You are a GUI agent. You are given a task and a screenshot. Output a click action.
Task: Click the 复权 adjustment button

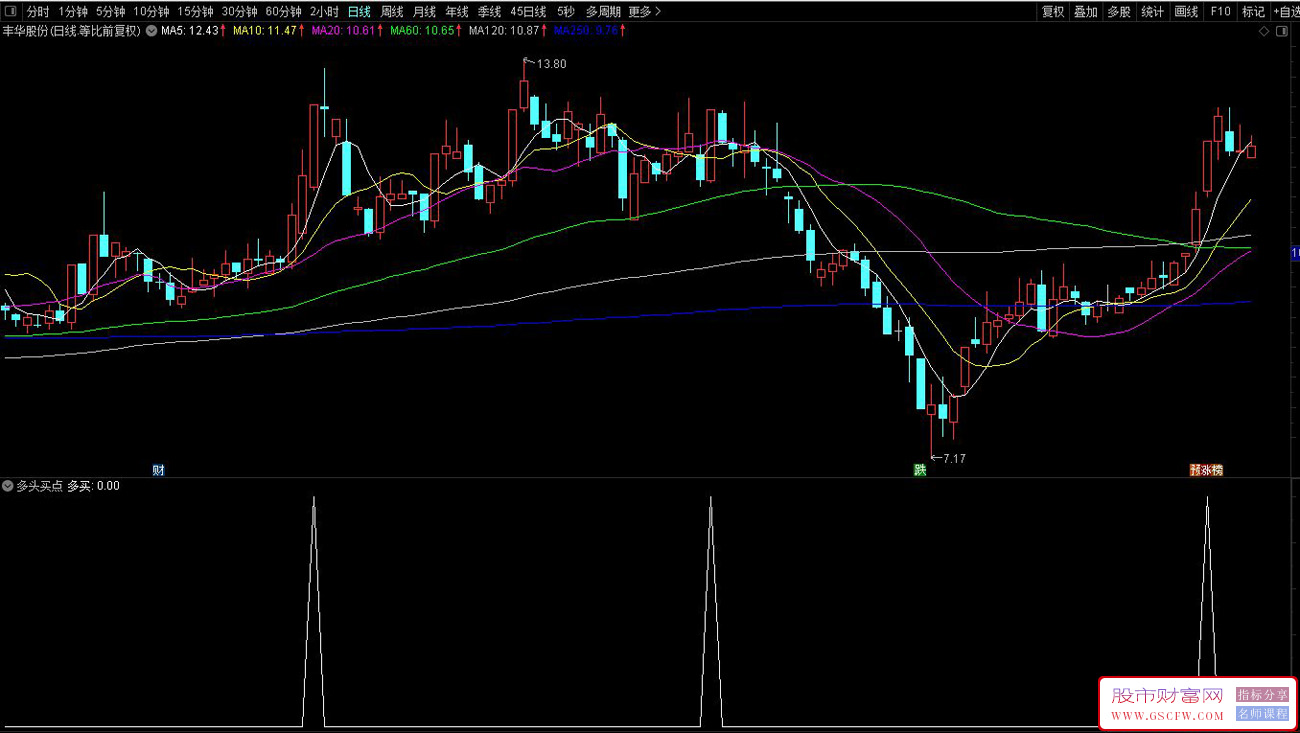pos(1053,12)
